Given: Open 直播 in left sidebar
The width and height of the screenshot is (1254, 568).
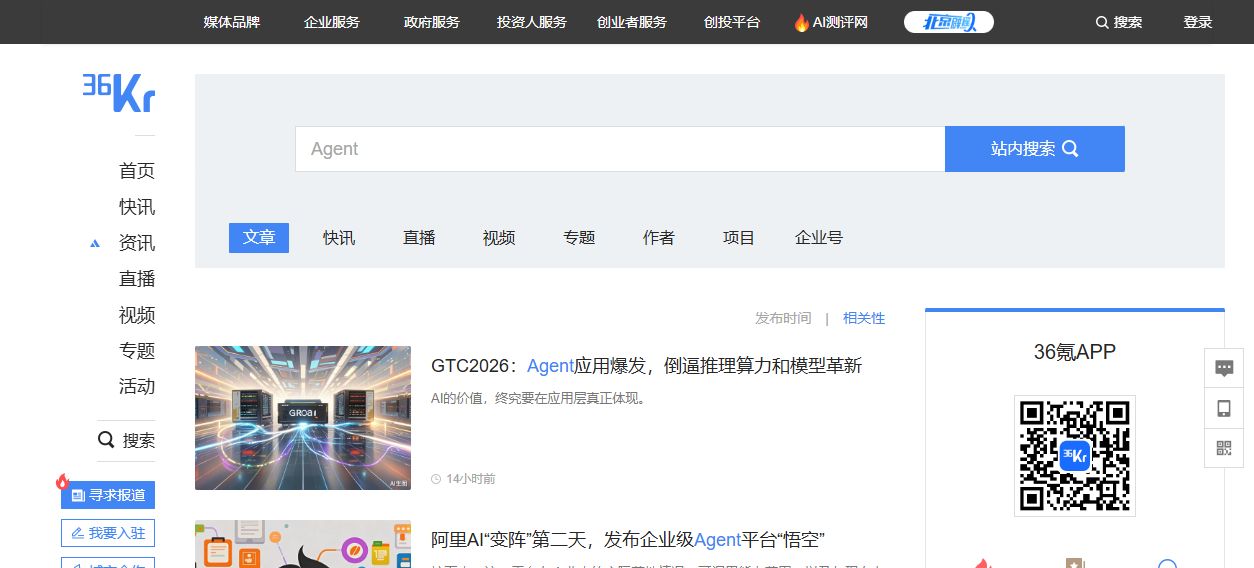Looking at the screenshot, I should pyautogui.click(x=137, y=279).
